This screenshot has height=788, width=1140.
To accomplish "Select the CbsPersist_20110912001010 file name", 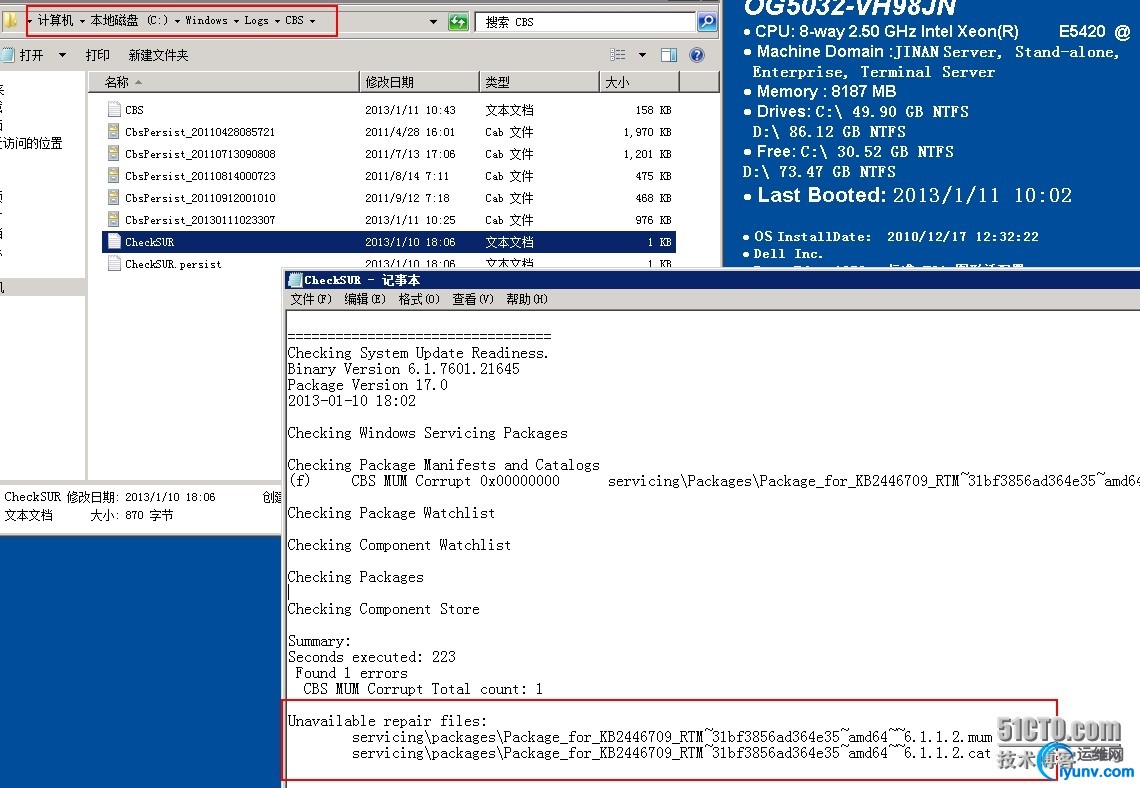I will pyautogui.click(x=200, y=198).
